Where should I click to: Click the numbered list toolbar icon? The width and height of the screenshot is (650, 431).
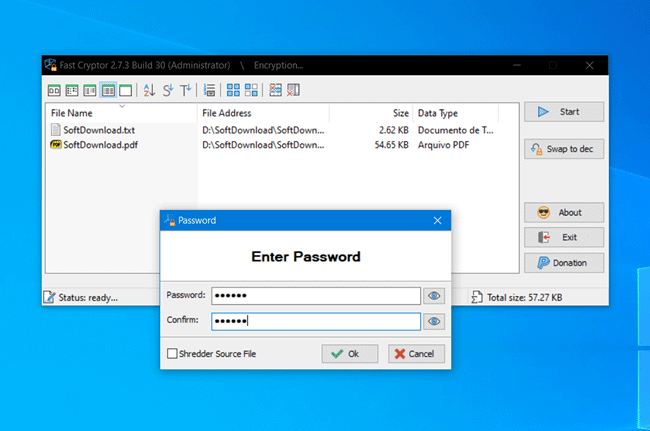(209, 90)
